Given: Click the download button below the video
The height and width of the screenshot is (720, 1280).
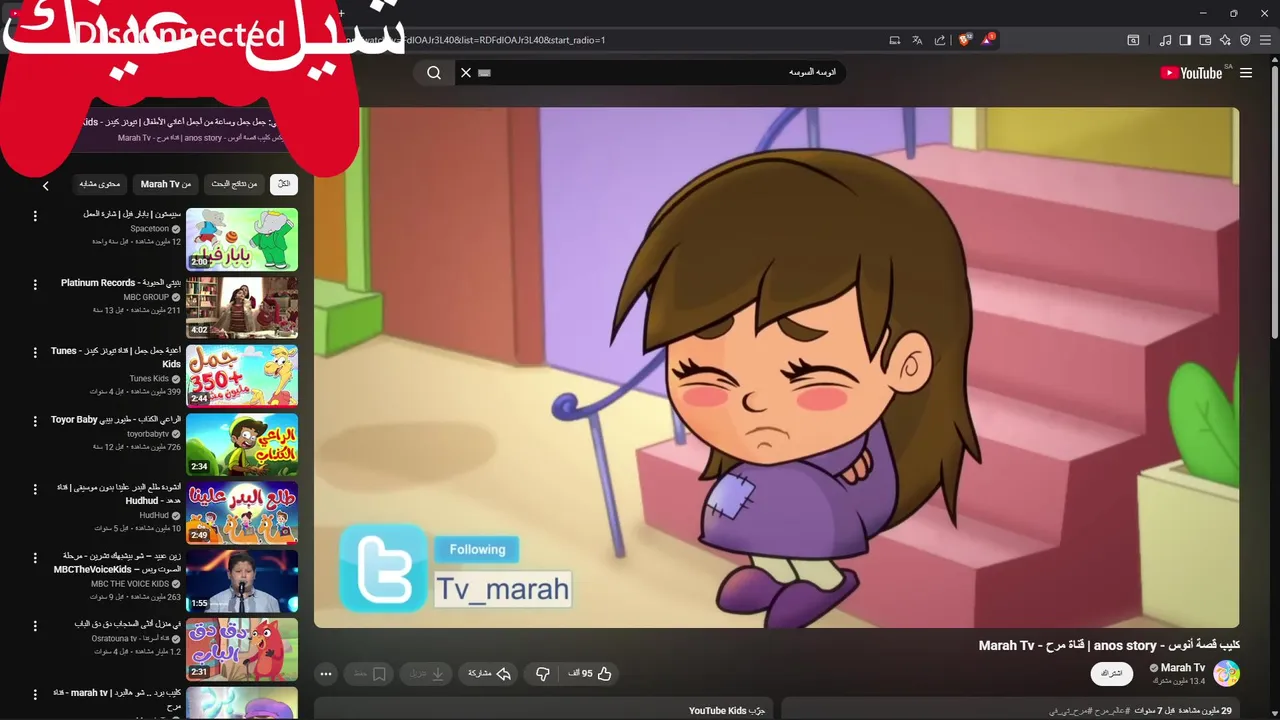Looking at the screenshot, I should 427,674.
